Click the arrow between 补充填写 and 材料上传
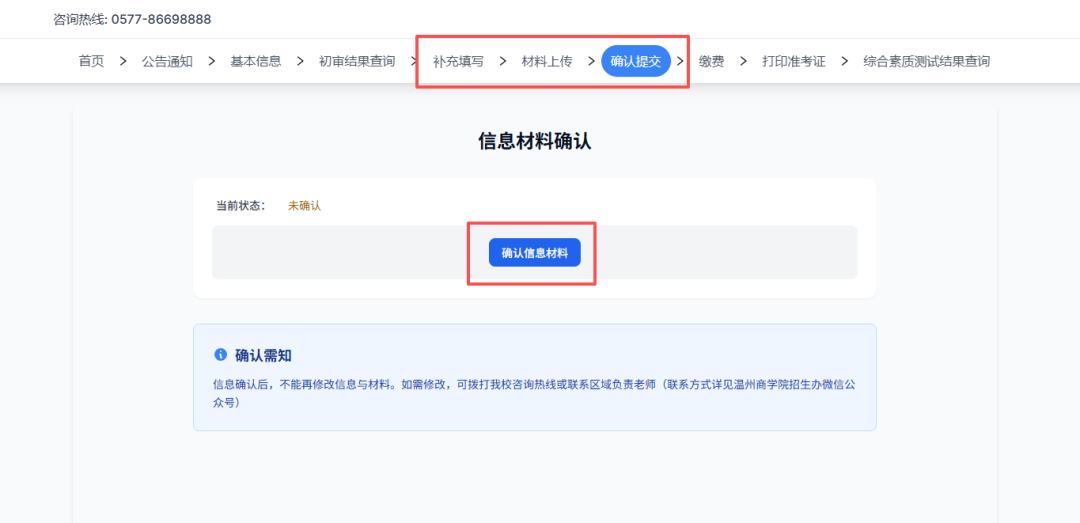This screenshot has height=523, width=1080. coord(503,61)
